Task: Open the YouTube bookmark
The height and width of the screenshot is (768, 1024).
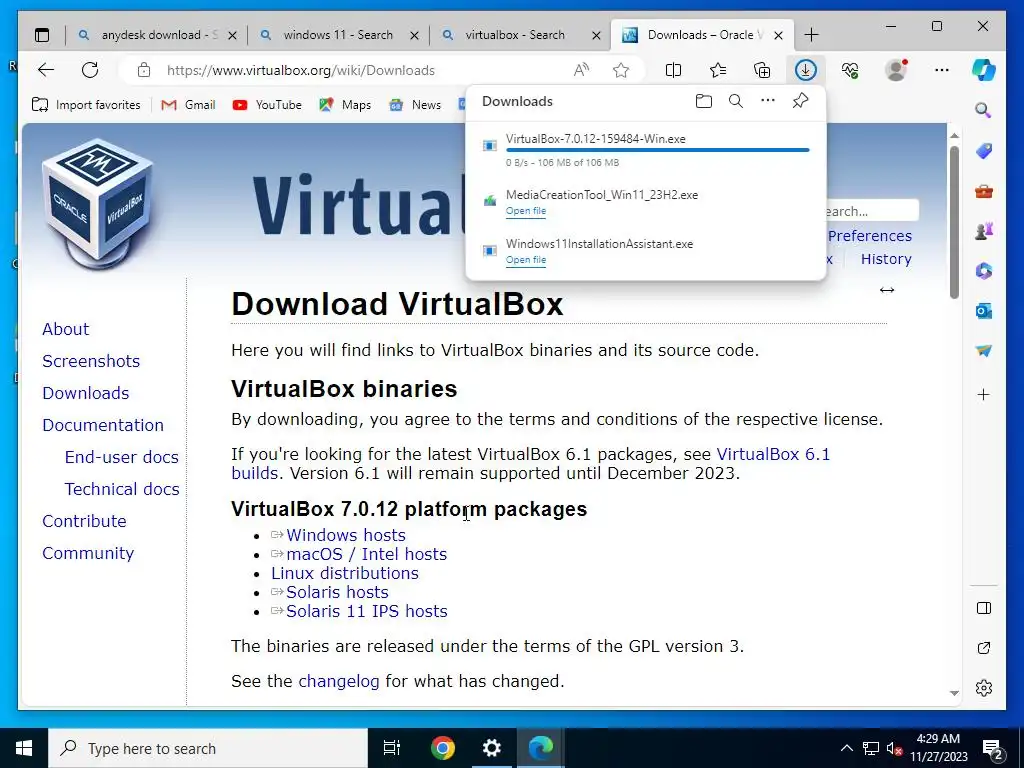Action: point(266,104)
